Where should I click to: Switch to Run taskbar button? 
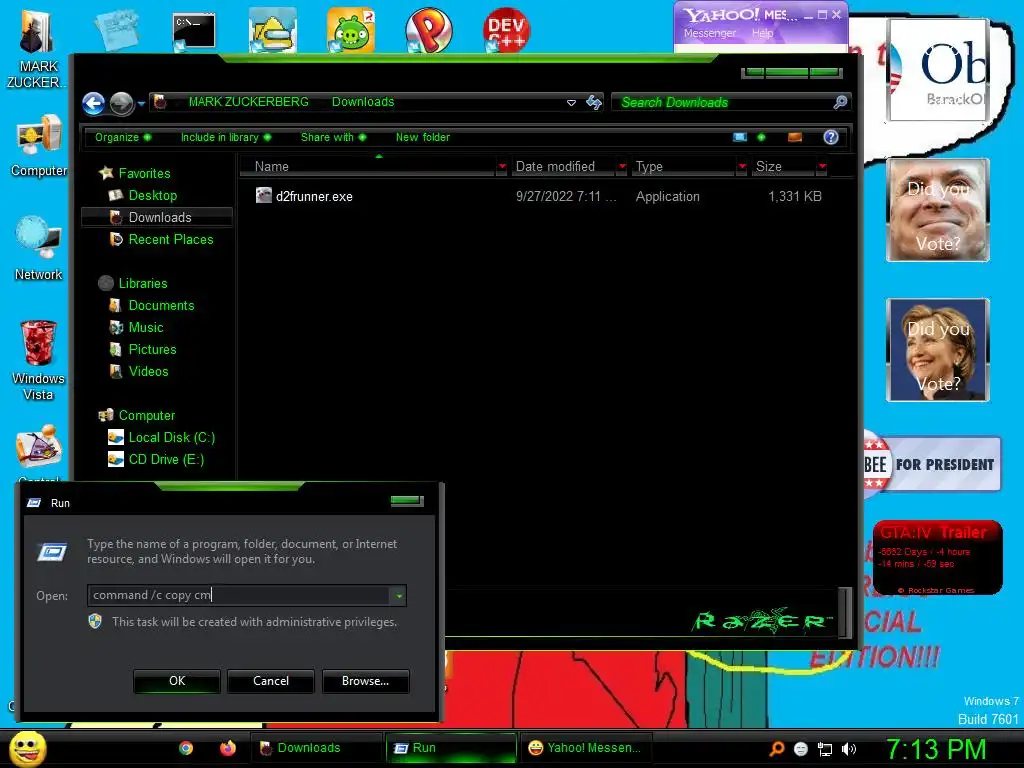click(x=451, y=748)
